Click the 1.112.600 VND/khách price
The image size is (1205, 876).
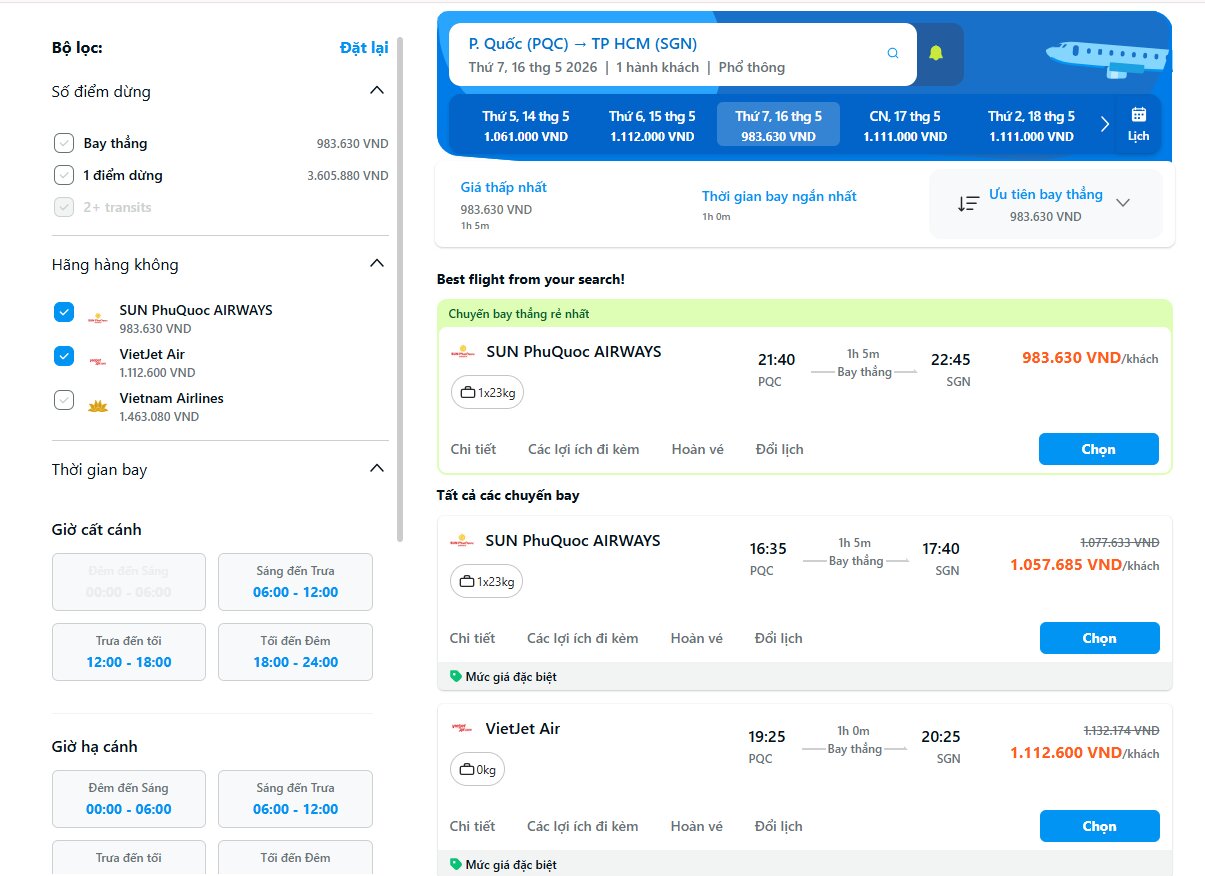(x=1084, y=752)
